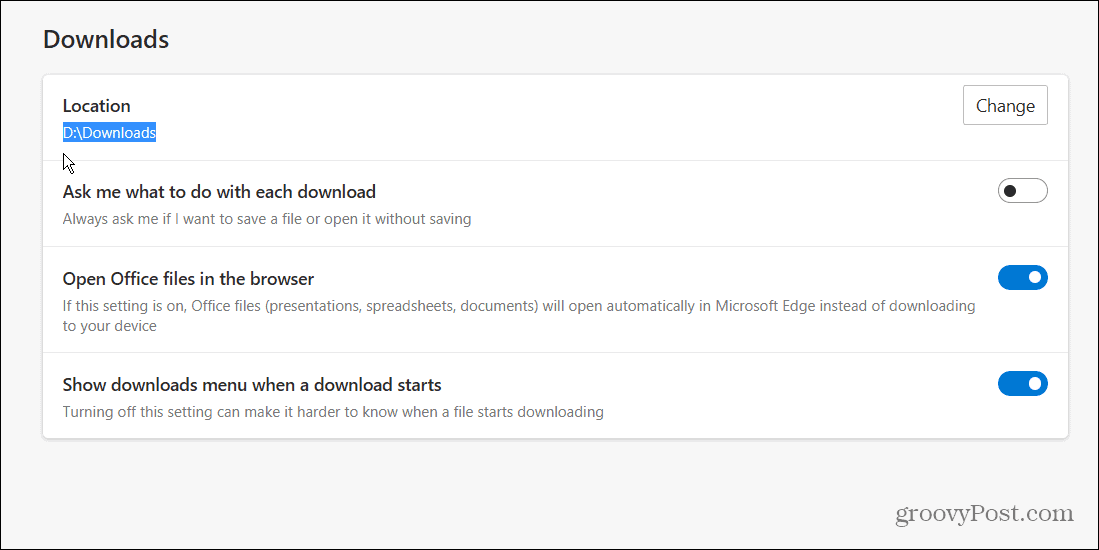This screenshot has height=550, width=1099.
Task: Click the "Open Office files in the browser" title
Action: (x=188, y=279)
